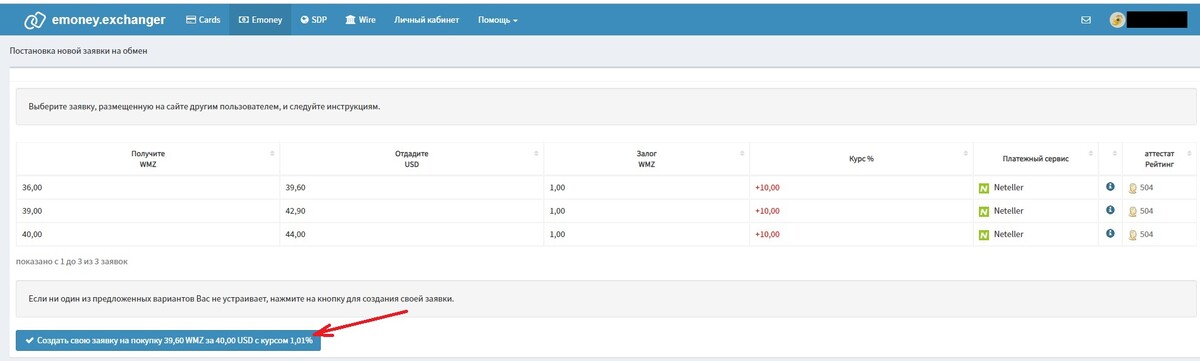Click the user avatar icon in header
The width and height of the screenshot is (1200, 361).
[x=1117, y=20]
